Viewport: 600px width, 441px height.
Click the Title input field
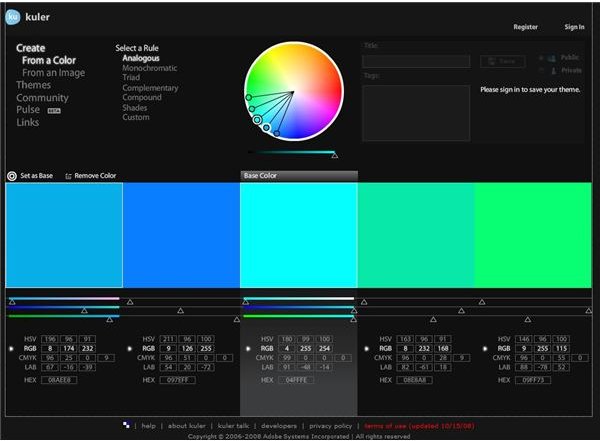416,61
